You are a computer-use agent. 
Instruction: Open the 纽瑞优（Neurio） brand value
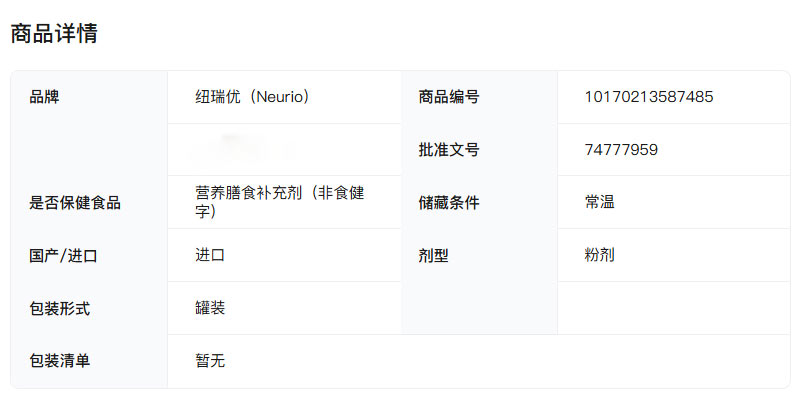click(252, 97)
